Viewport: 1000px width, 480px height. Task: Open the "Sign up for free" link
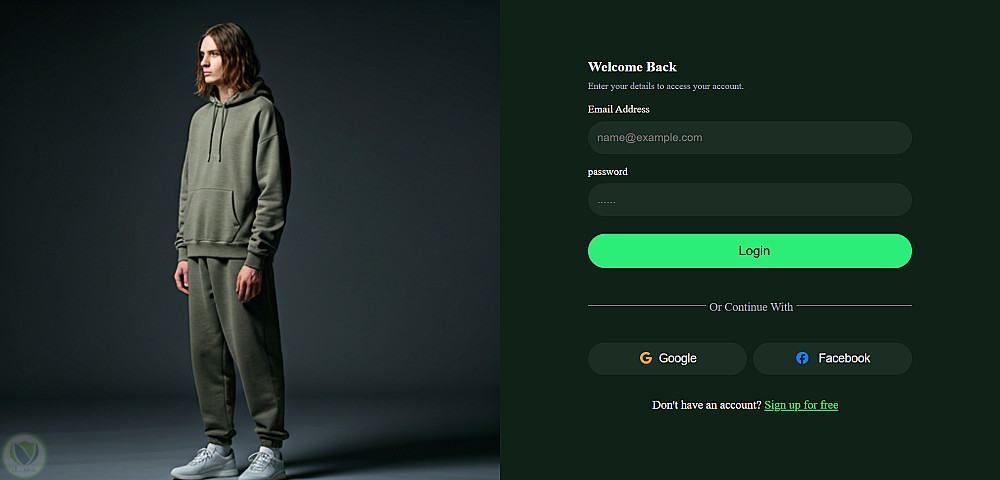(801, 405)
